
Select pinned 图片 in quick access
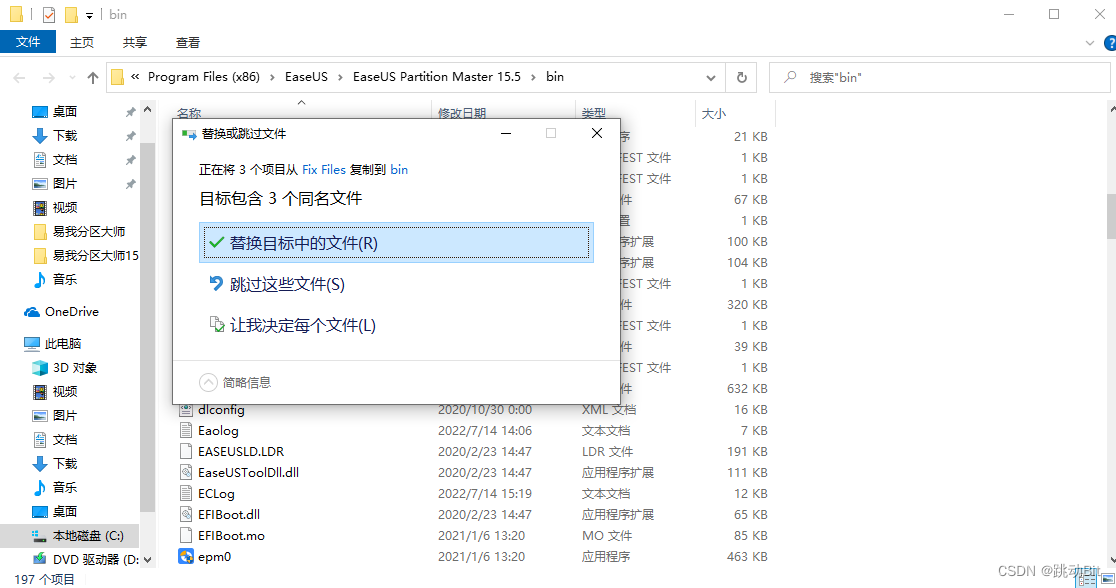tap(65, 184)
